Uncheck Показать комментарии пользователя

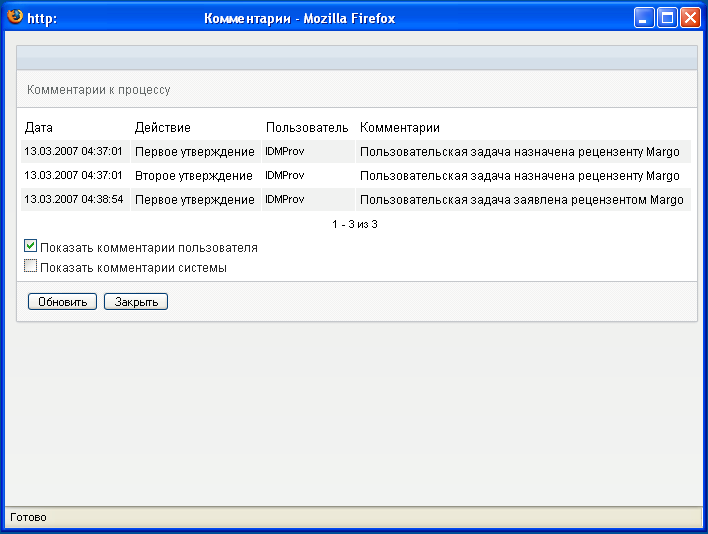pyautogui.click(x=31, y=247)
